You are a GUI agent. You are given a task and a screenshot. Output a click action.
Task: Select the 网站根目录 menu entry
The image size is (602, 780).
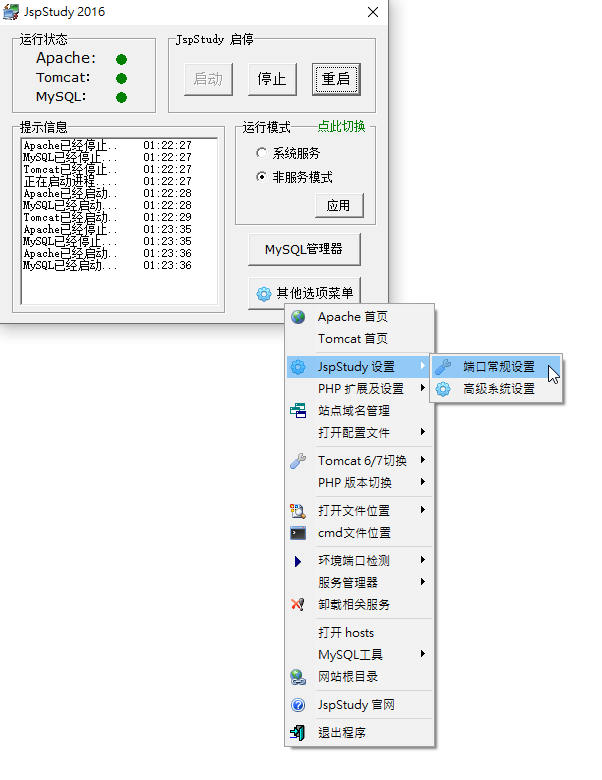(x=359, y=677)
